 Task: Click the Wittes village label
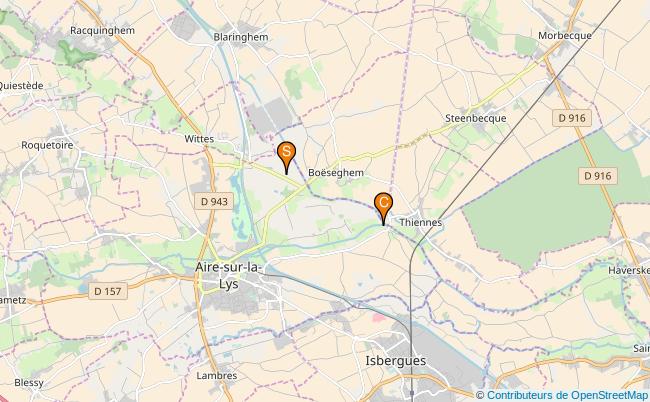(x=199, y=139)
